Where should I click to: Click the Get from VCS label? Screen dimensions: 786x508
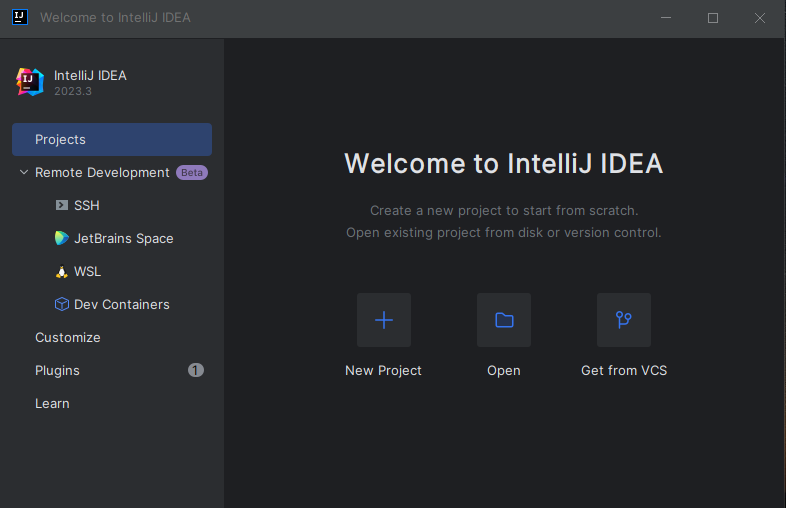coord(624,371)
